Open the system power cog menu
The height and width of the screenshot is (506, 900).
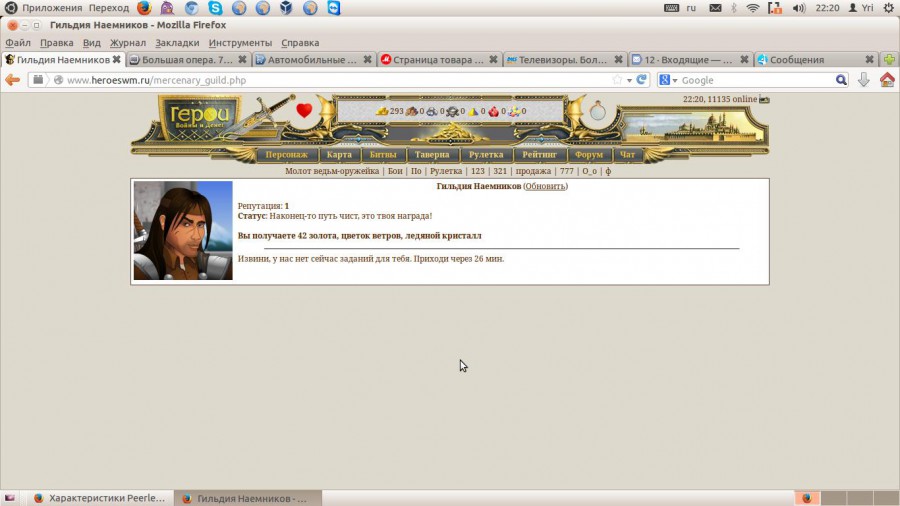coord(889,8)
